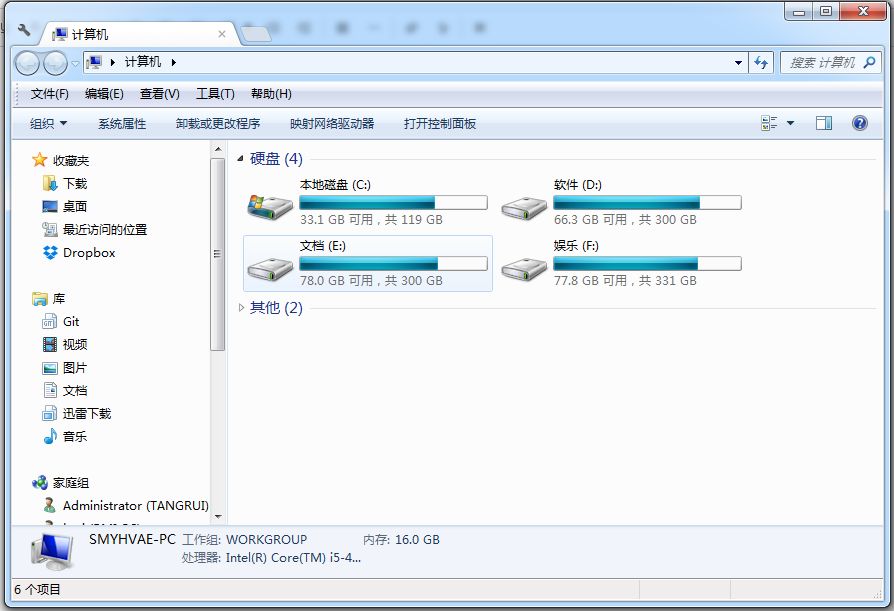The height and width of the screenshot is (611, 894).
Task: Click the SMYHVAE-PC computer icon in details pane
Action: coord(52,551)
